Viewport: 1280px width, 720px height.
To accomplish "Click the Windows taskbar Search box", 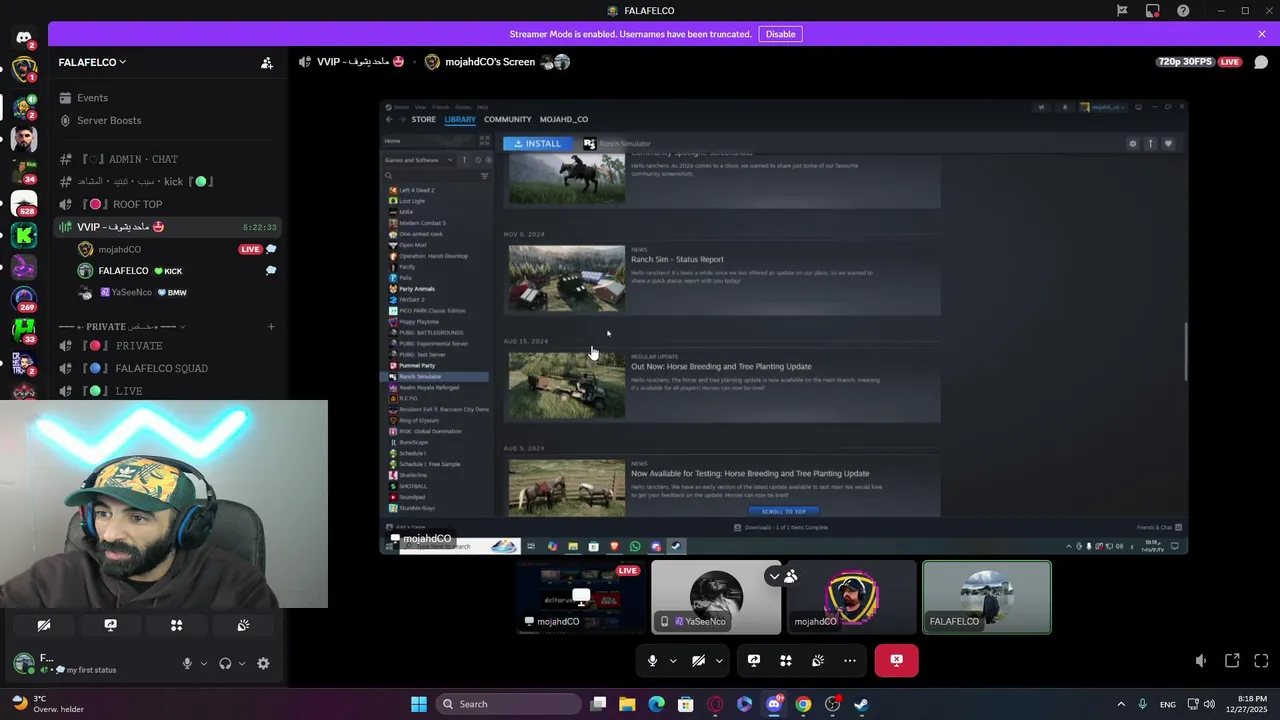I will tap(508, 704).
